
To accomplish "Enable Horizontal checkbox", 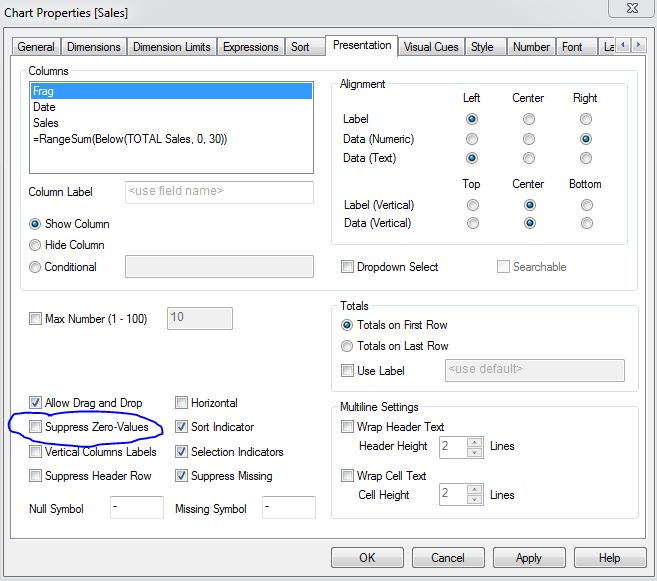I will pyautogui.click(x=181, y=403).
